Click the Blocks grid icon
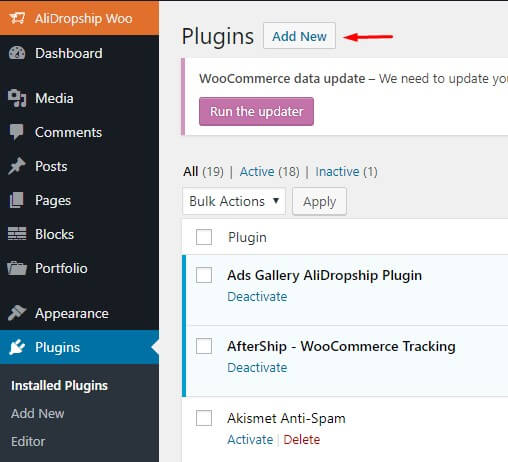This screenshot has height=462, width=508. (17, 234)
